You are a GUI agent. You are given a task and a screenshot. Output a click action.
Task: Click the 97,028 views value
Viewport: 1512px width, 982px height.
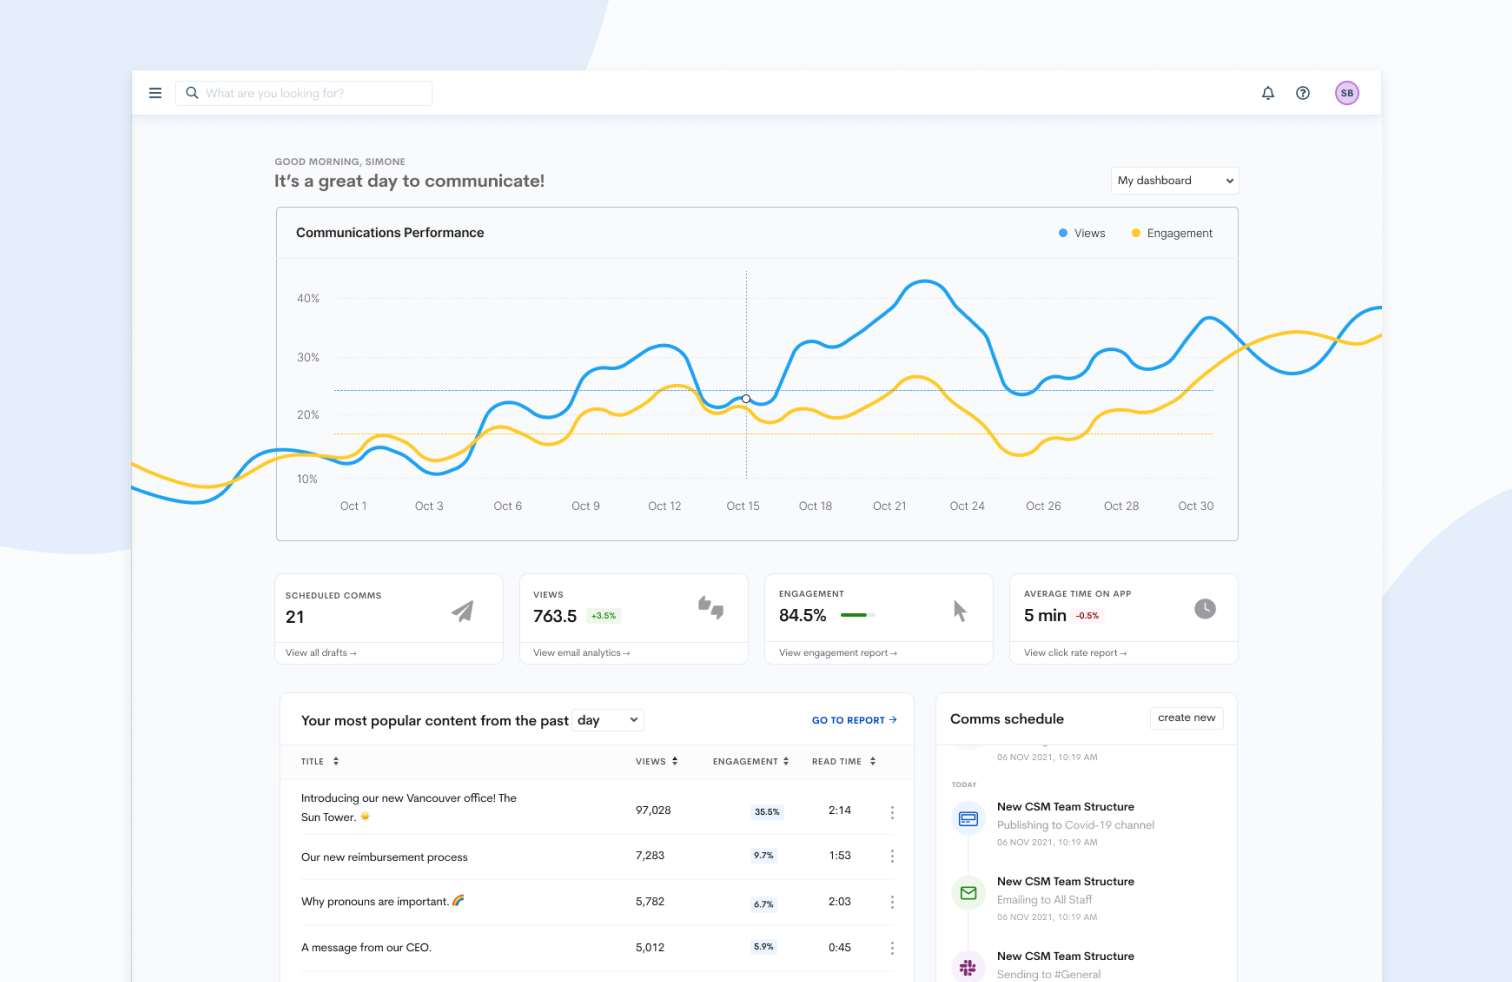(653, 810)
